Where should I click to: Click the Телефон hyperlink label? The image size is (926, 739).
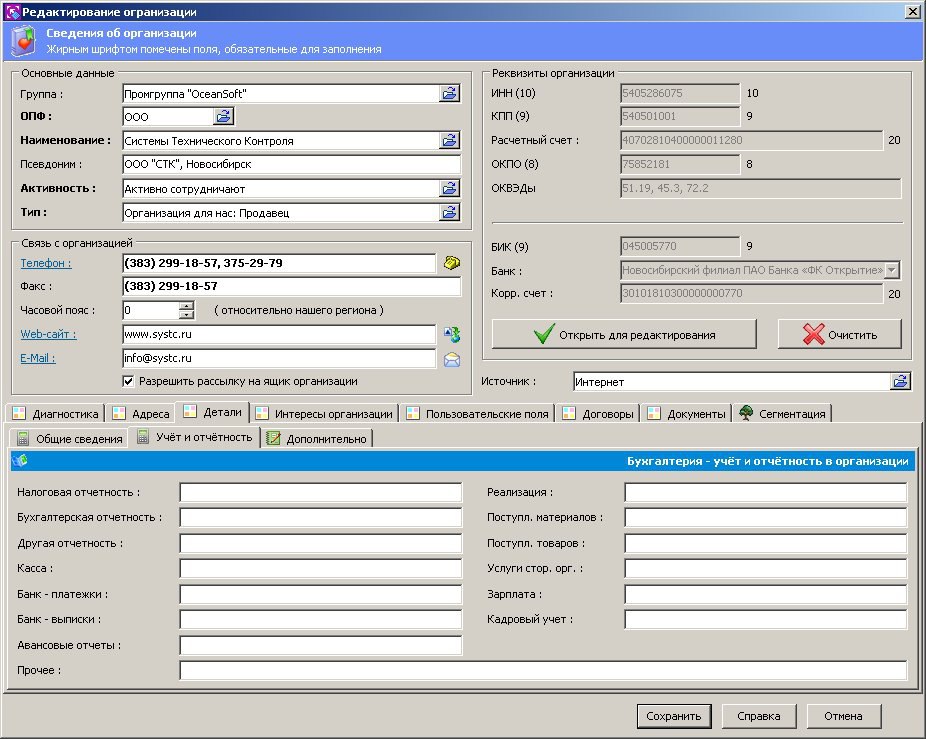click(x=46, y=263)
